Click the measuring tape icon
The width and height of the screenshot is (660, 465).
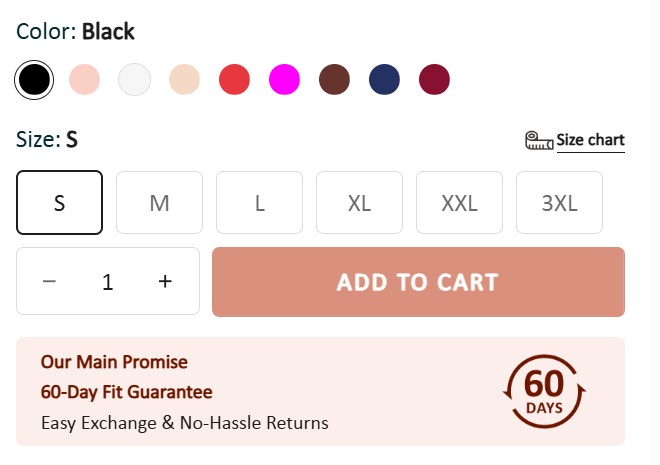tap(539, 141)
